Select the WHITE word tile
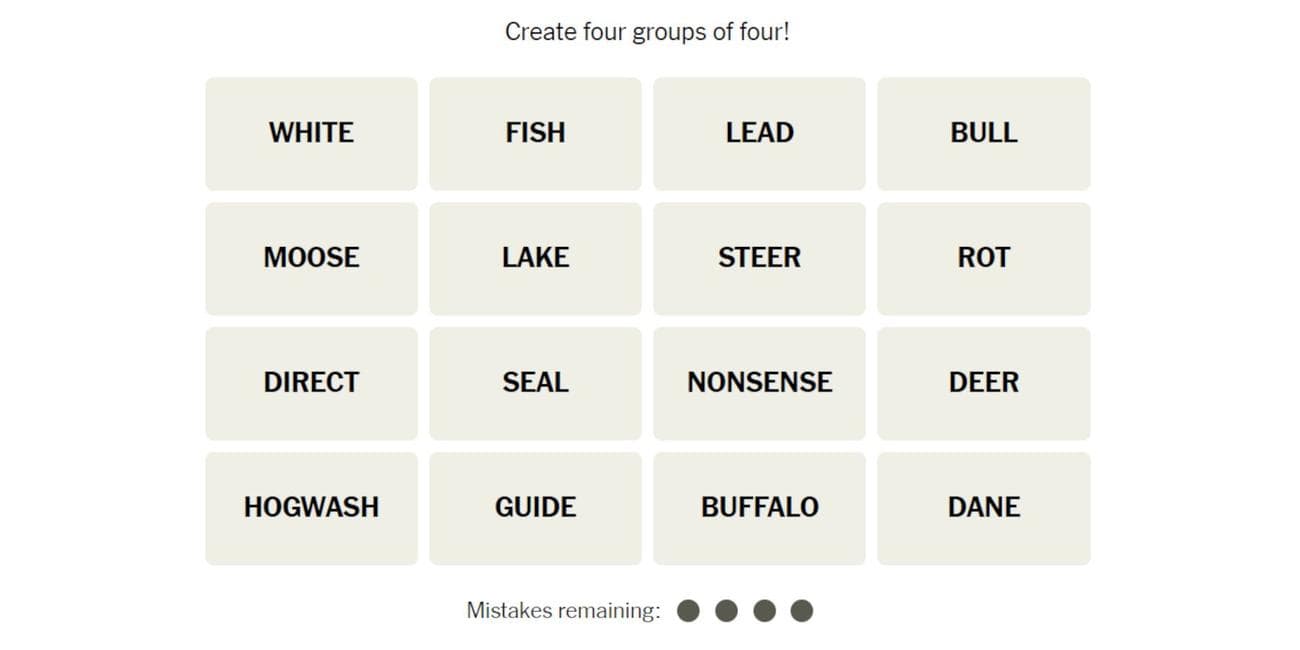 coord(311,133)
